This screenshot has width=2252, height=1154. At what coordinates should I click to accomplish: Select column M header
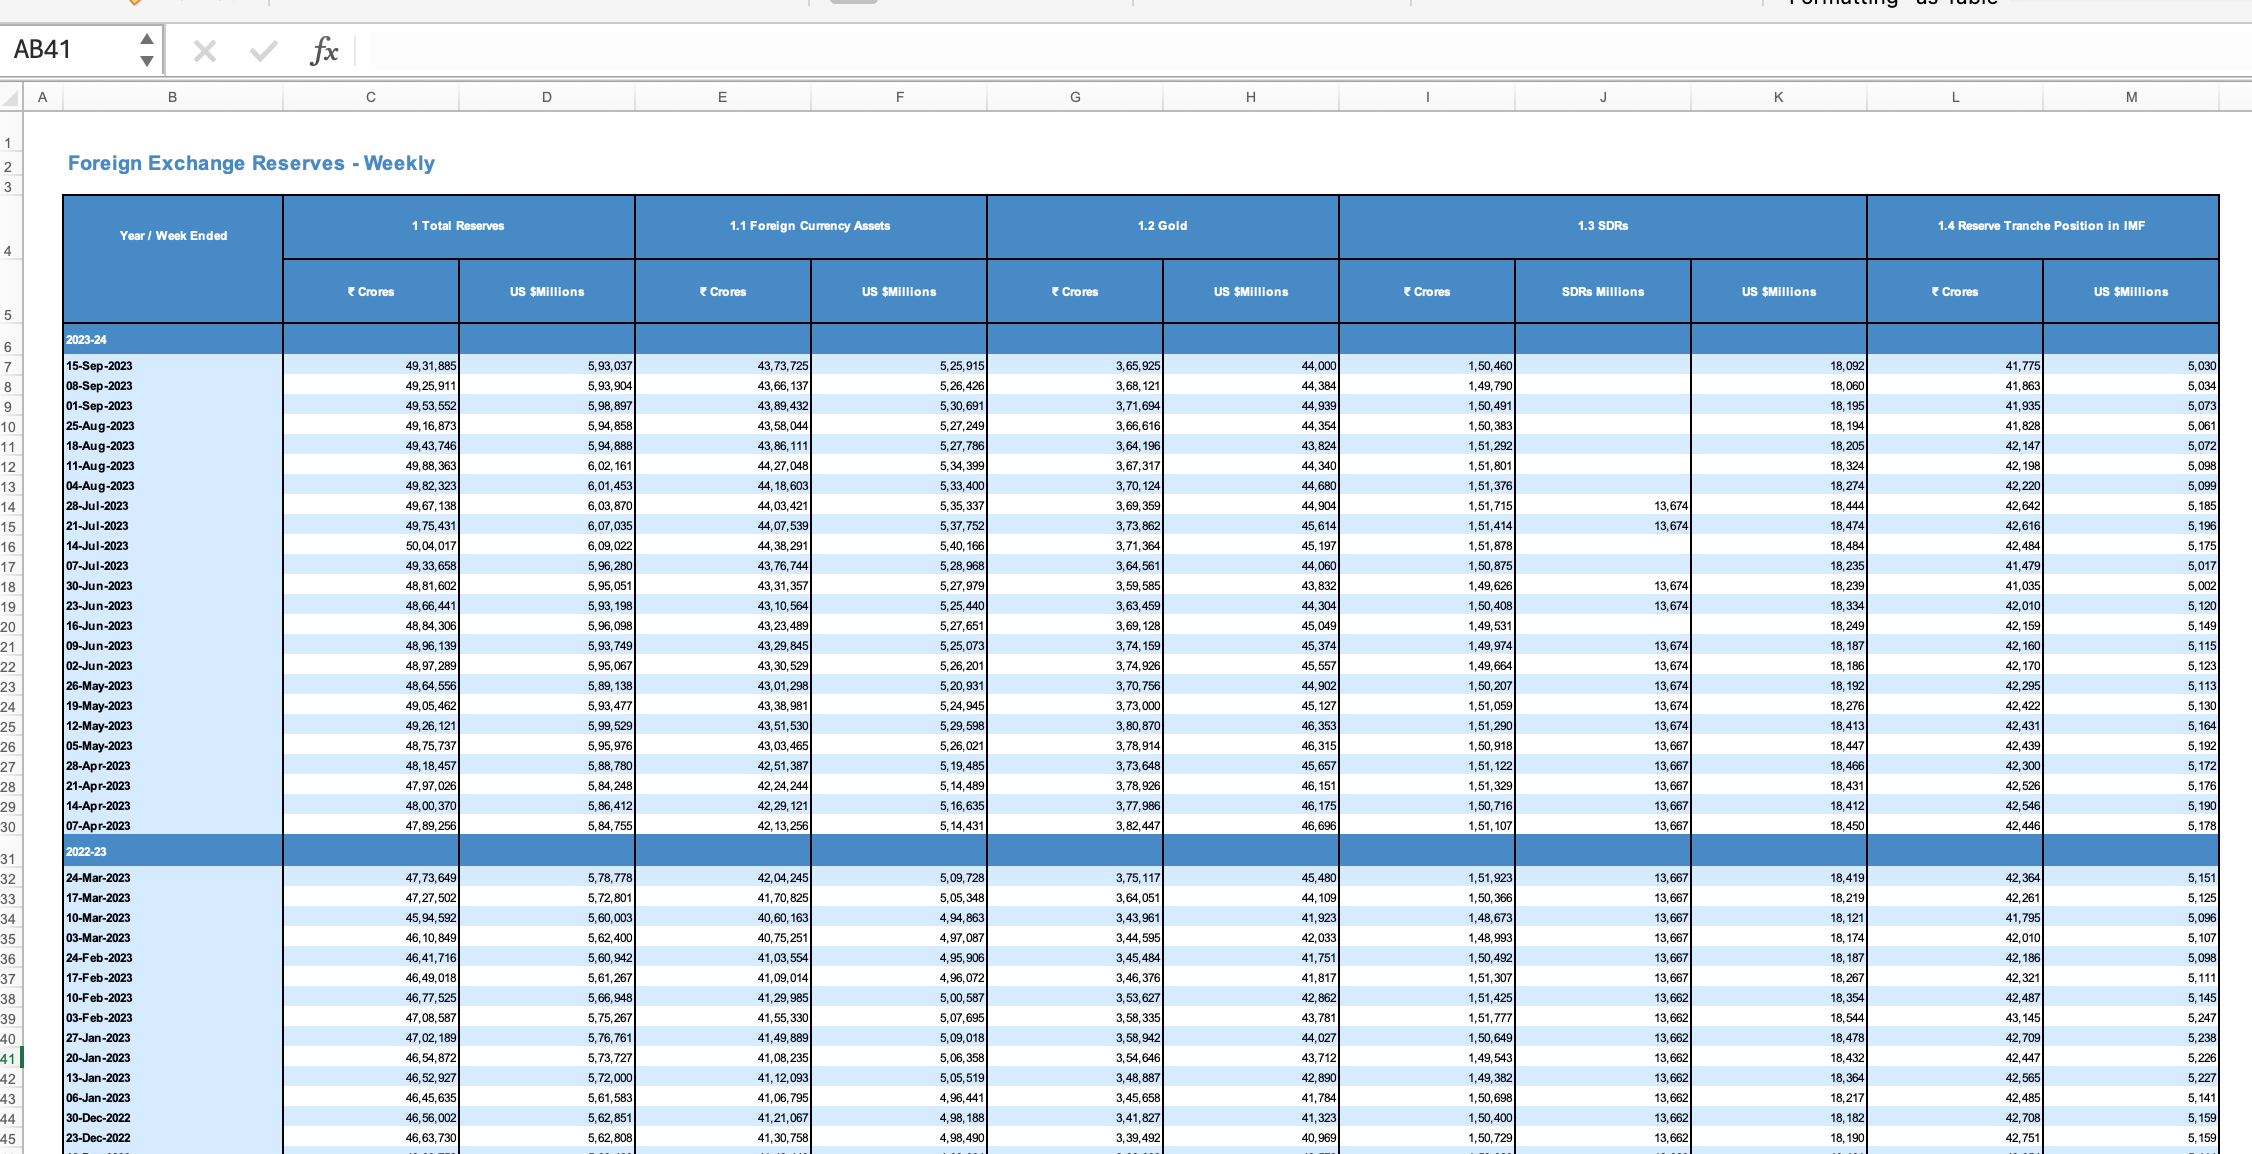2131,97
